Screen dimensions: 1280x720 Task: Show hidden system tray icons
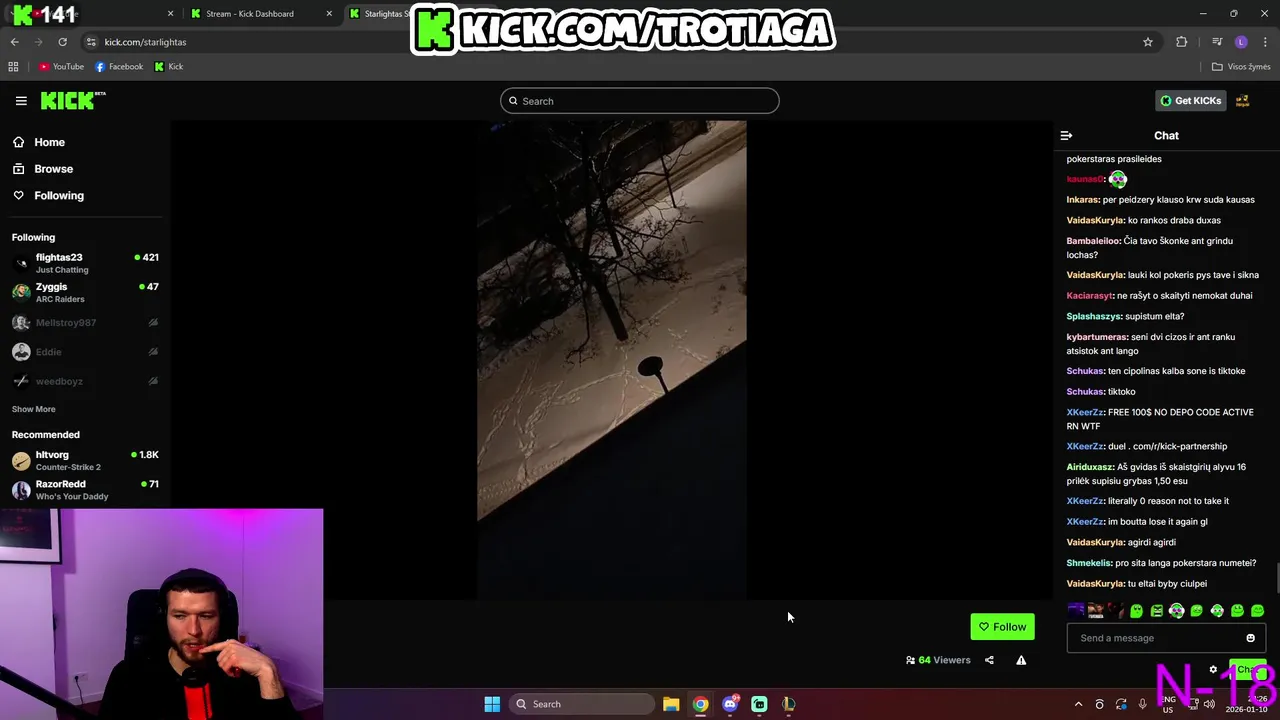pyautogui.click(x=1078, y=704)
